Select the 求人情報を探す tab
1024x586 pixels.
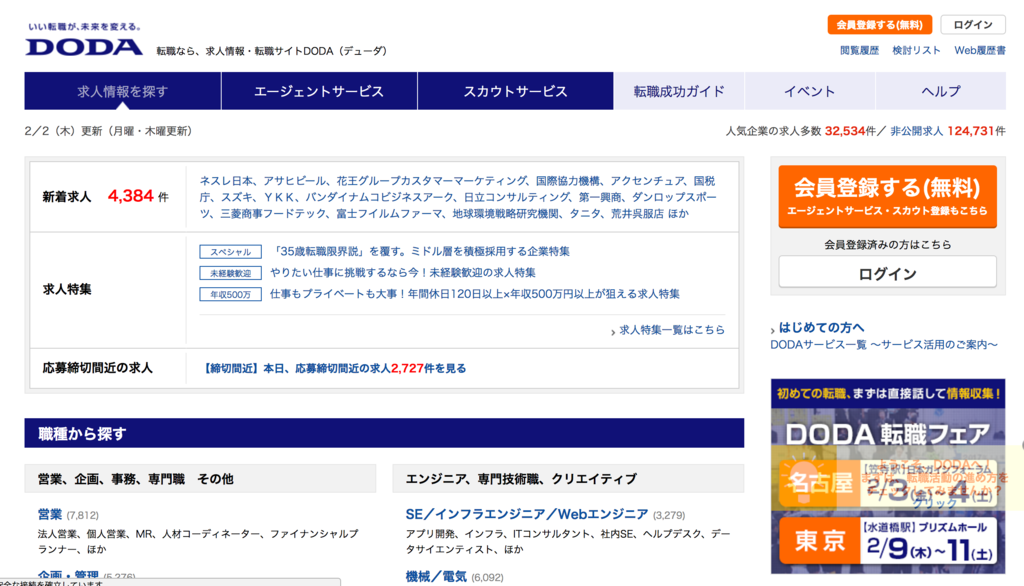[123, 91]
